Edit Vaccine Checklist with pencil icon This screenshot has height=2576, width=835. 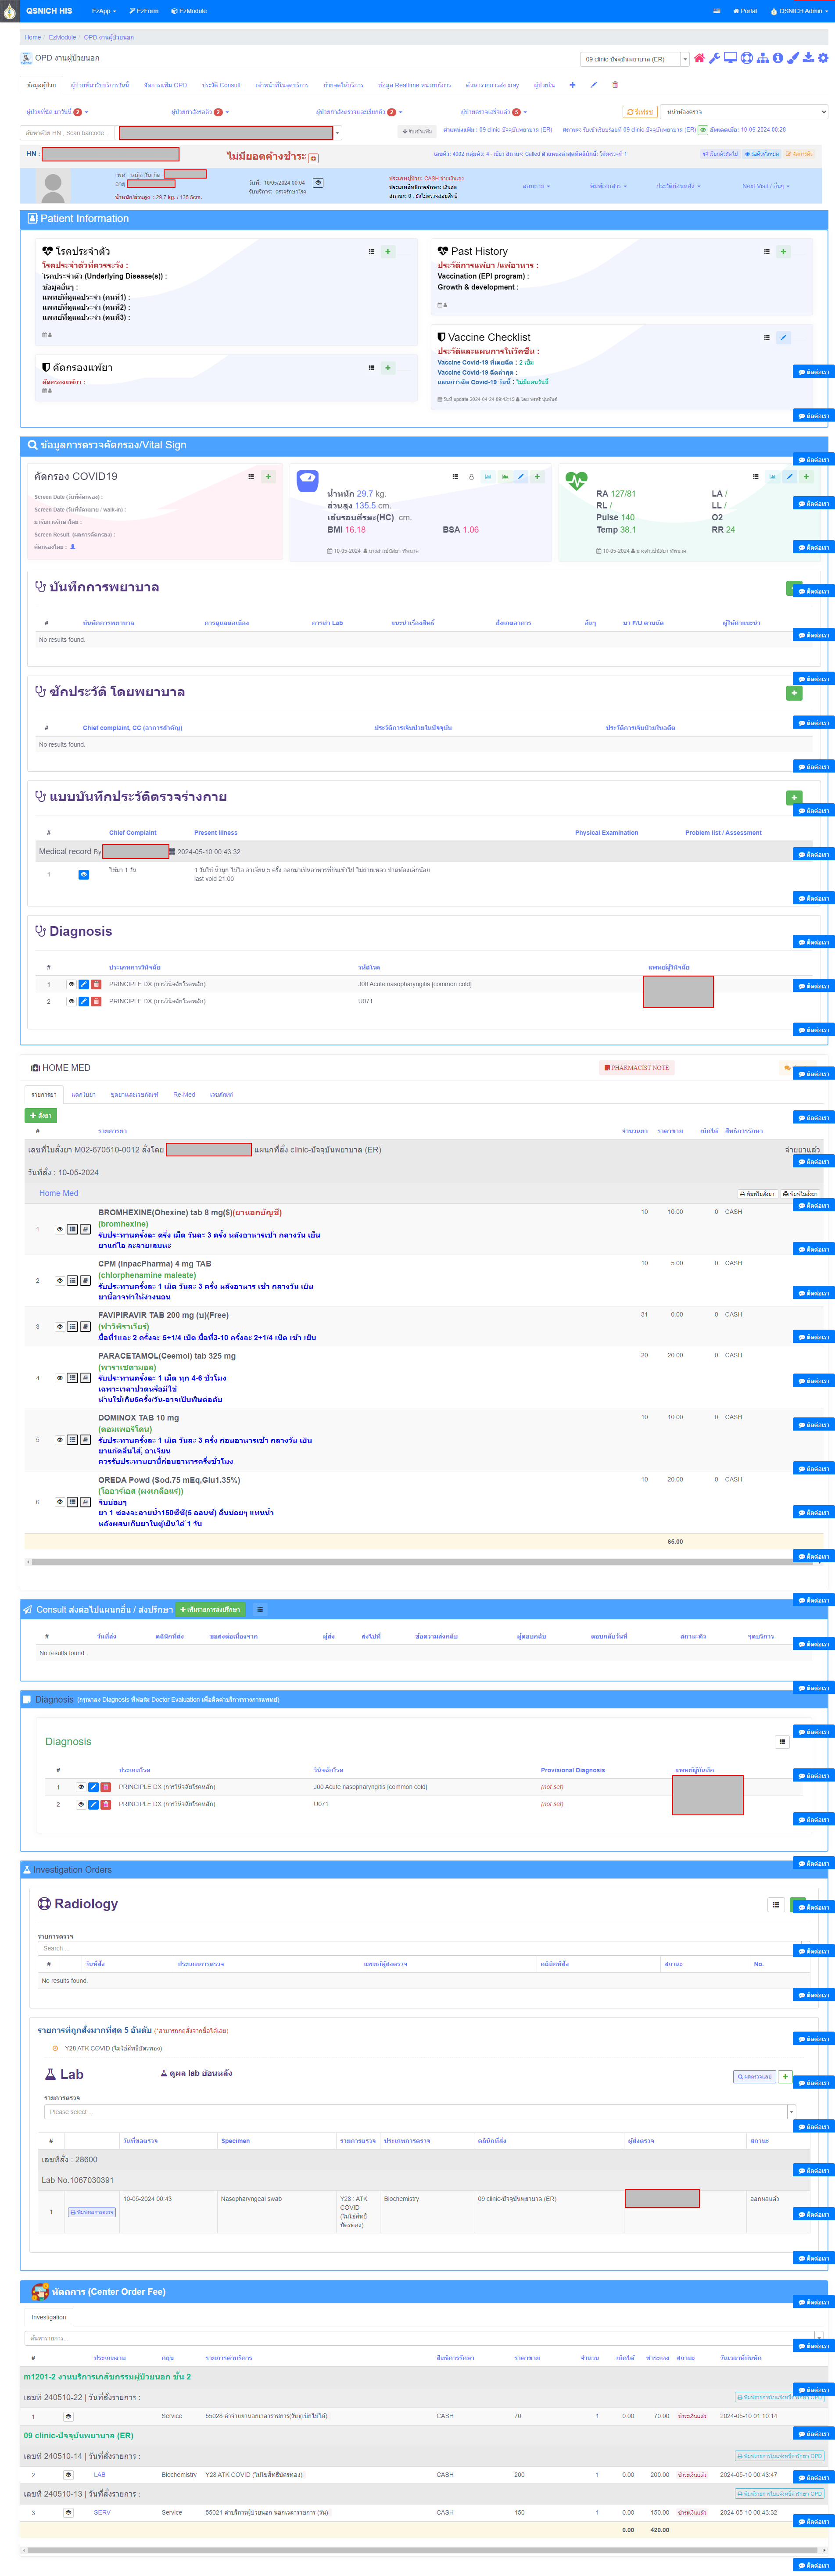pos(783,338)
